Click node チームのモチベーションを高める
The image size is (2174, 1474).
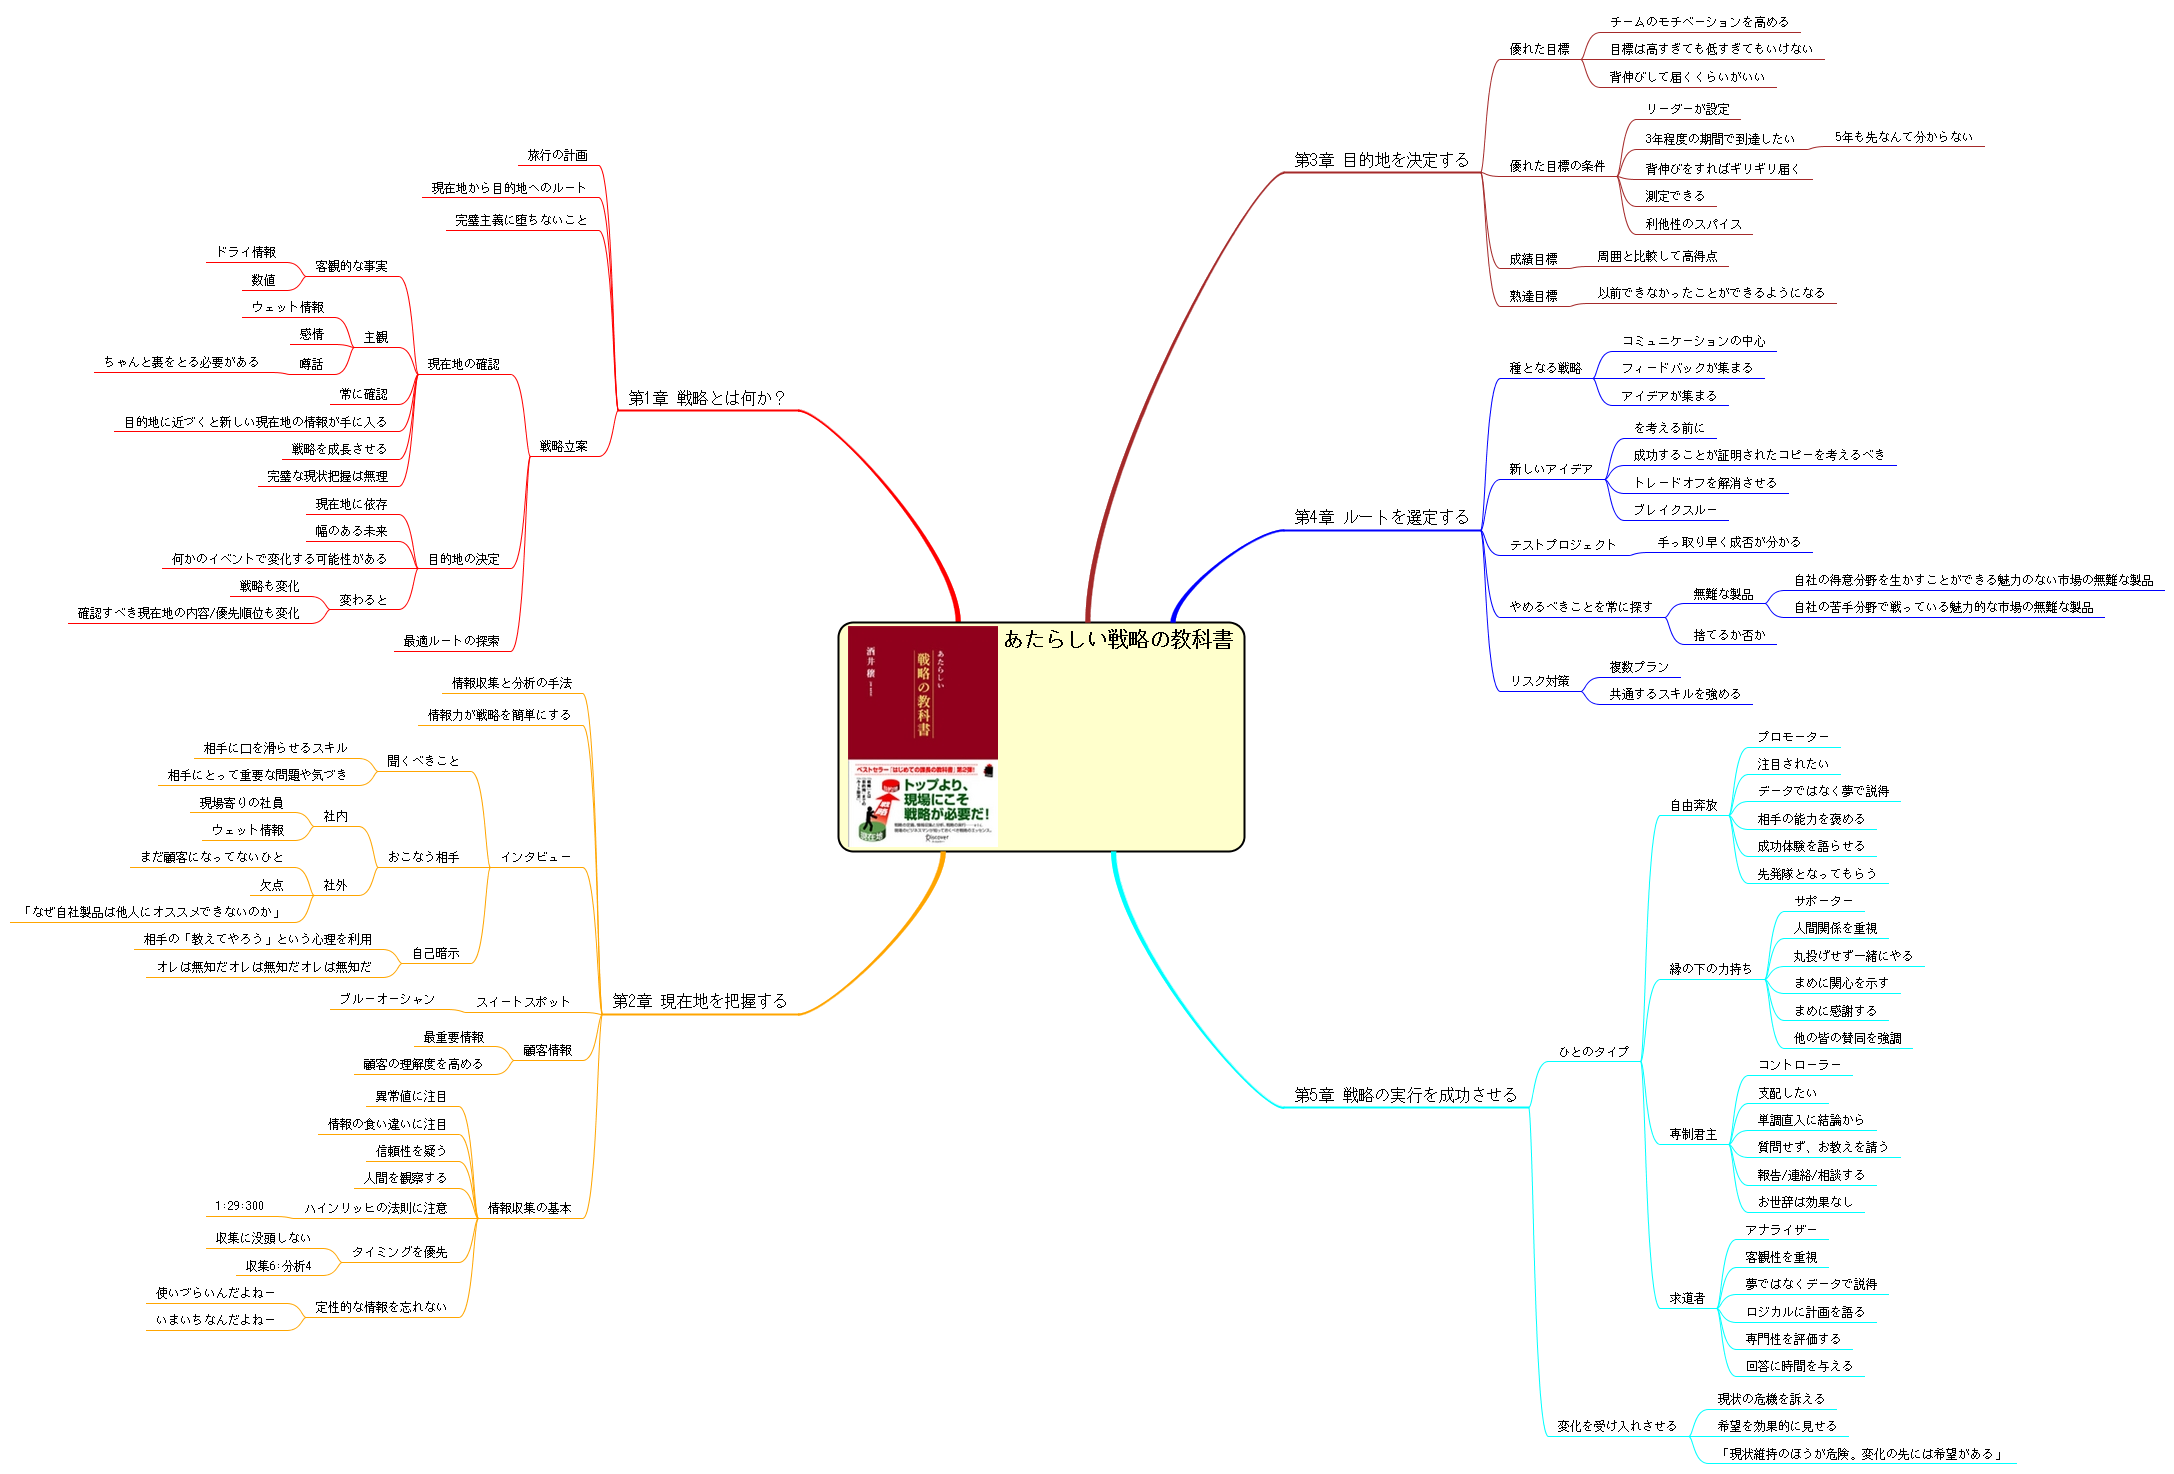click(1699, 22)
